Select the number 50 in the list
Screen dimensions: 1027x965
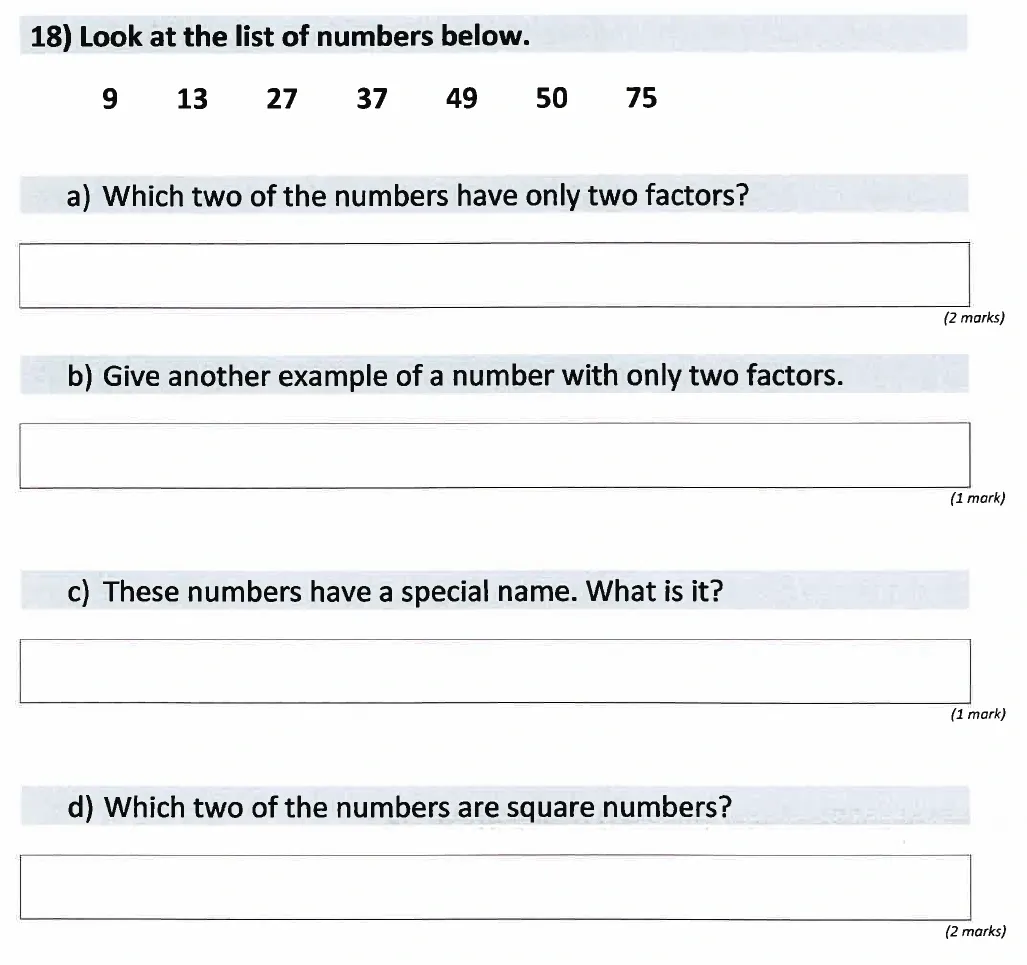click(x=551, y=98)
